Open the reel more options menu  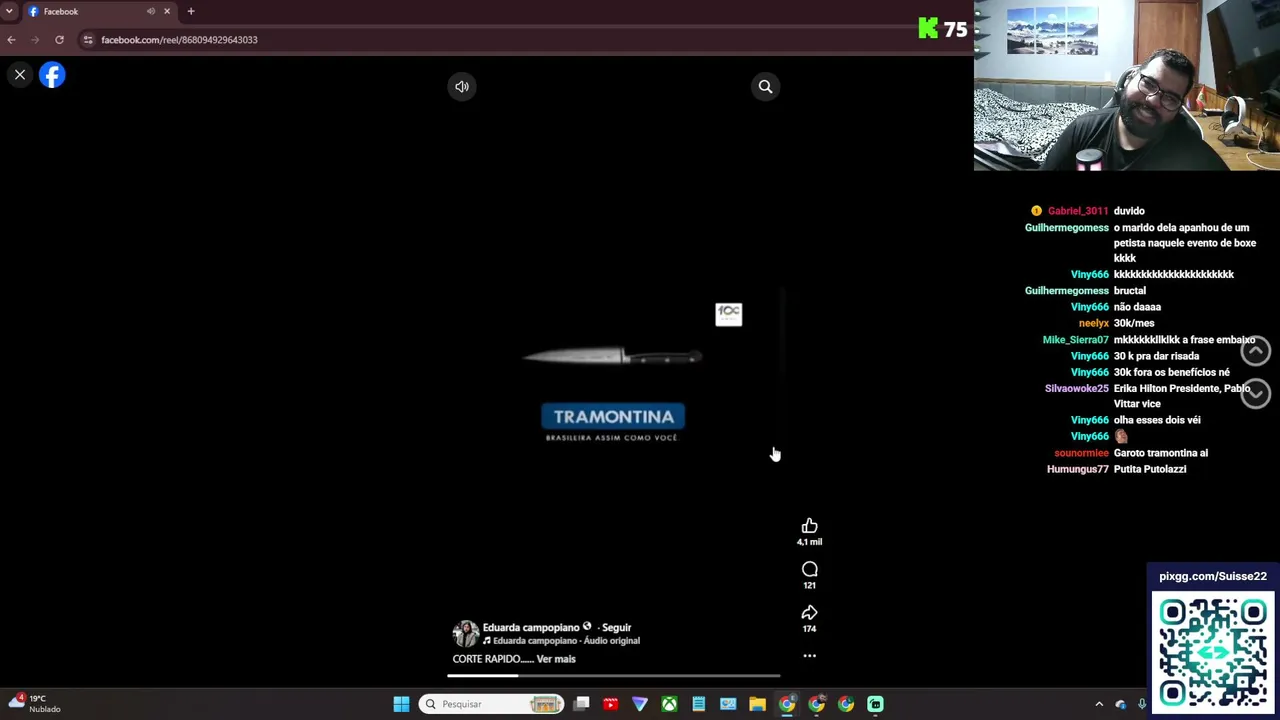click(810, 656)
